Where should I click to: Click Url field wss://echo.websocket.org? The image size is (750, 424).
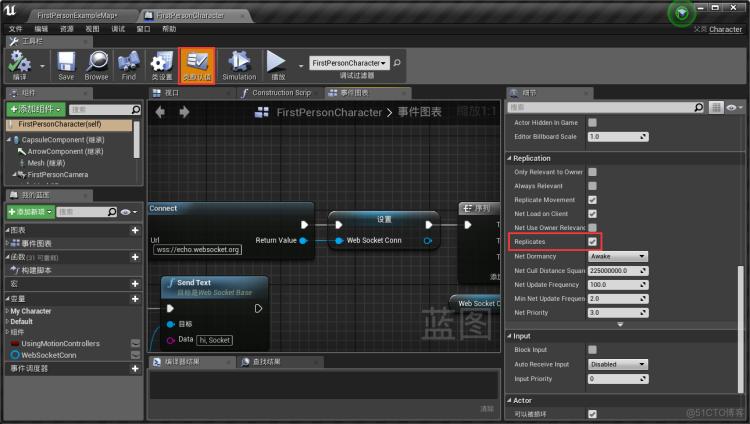click(198, 250)
